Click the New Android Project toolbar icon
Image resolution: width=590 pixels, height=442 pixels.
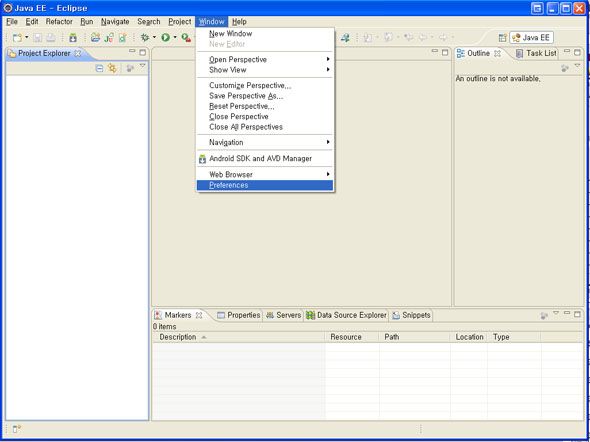96,38
